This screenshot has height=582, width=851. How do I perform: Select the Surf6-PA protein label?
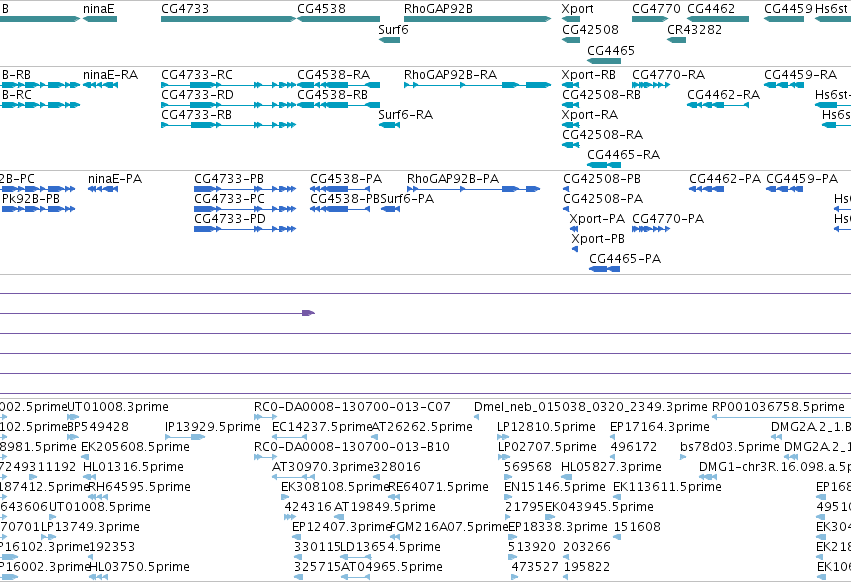[407, 199]
